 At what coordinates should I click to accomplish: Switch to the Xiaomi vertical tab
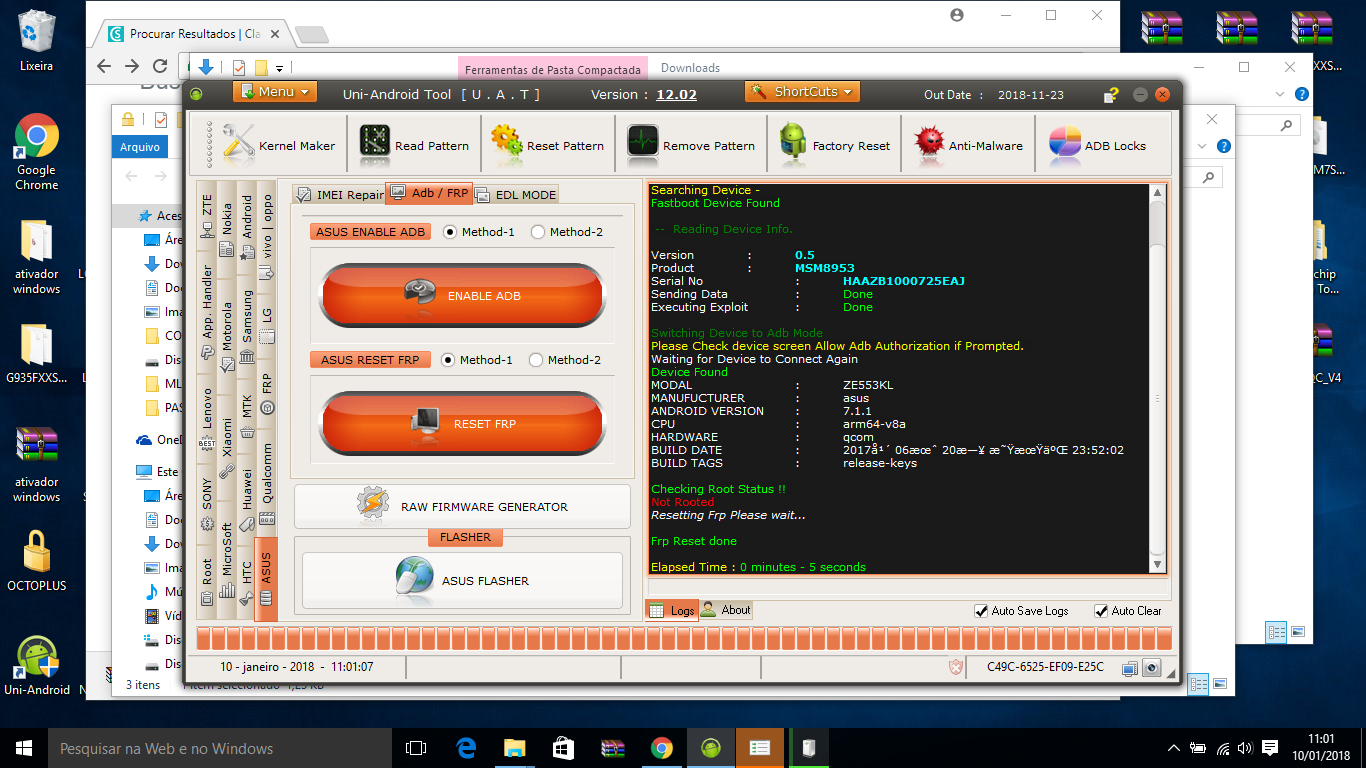pos(227,447)
